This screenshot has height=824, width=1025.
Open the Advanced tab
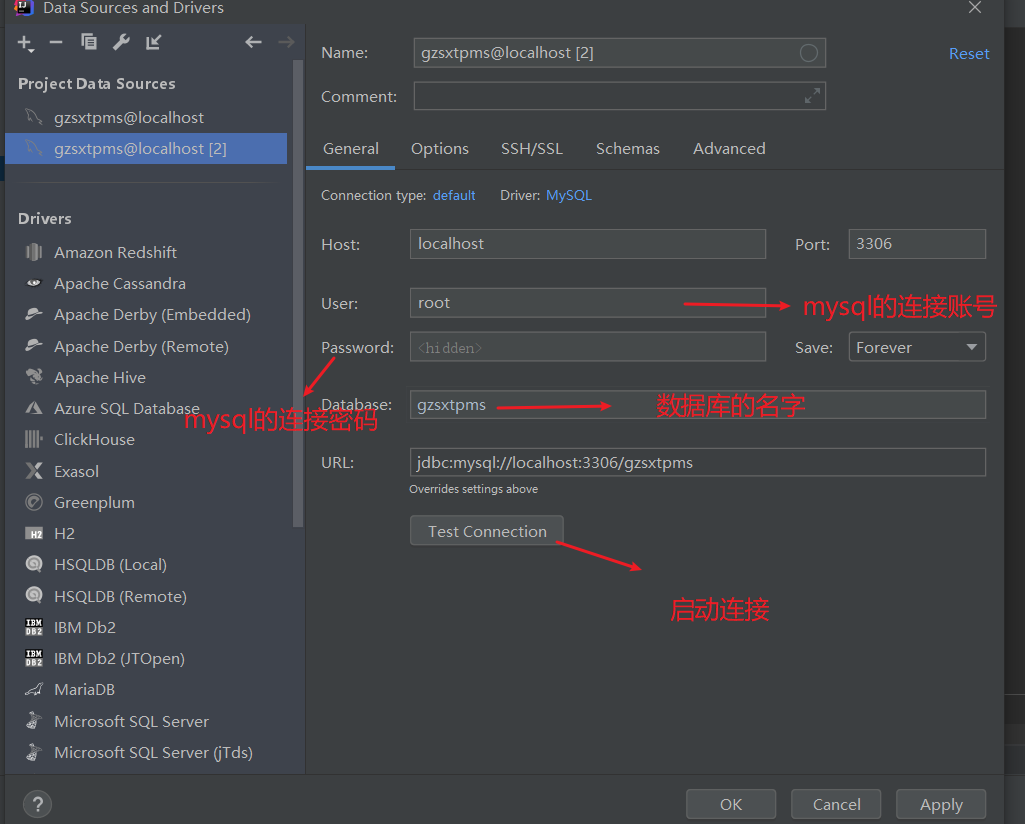729,149
